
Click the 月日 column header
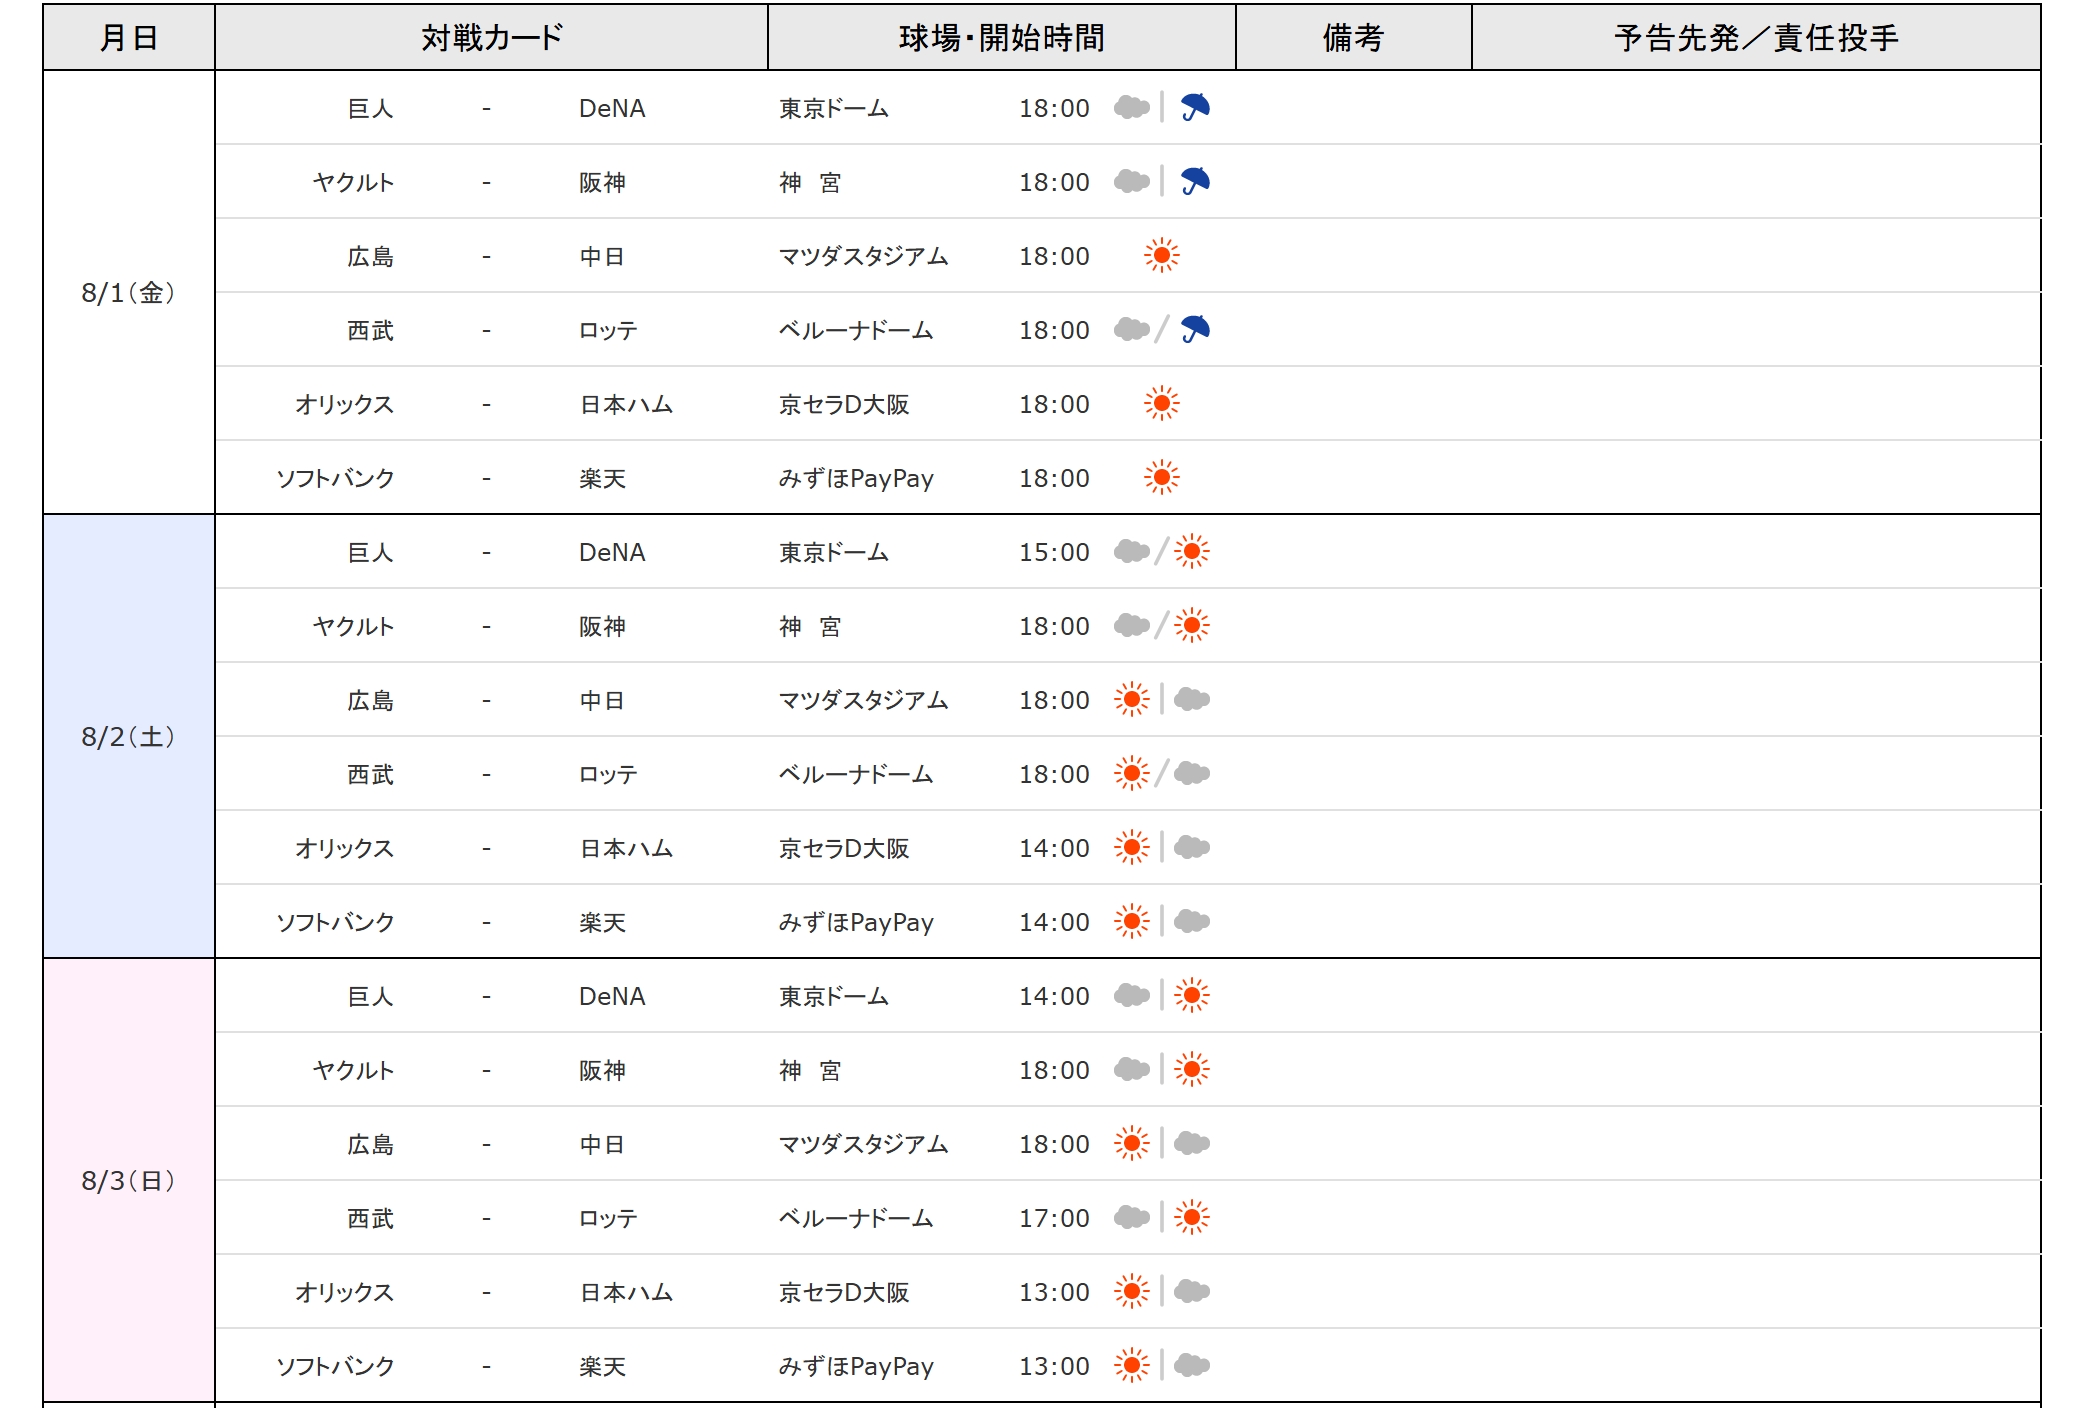129,37
